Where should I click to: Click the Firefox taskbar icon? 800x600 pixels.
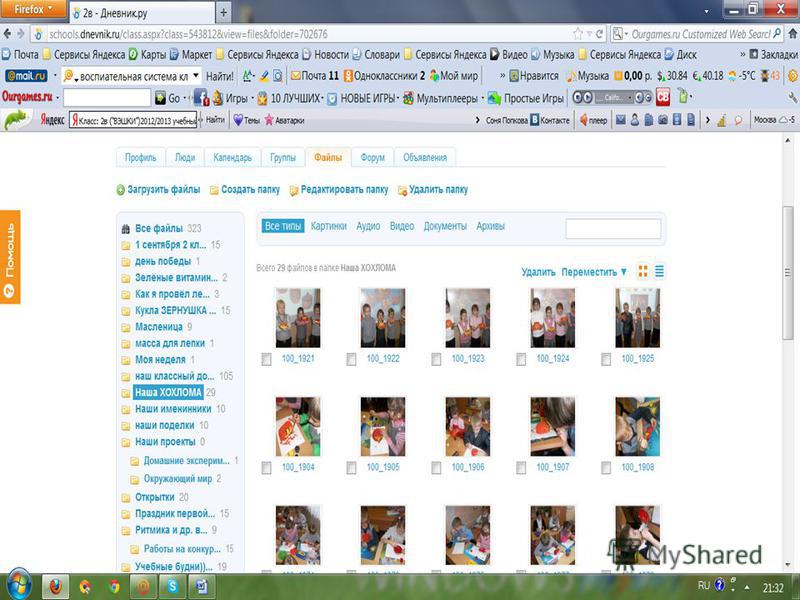point(55,586)
